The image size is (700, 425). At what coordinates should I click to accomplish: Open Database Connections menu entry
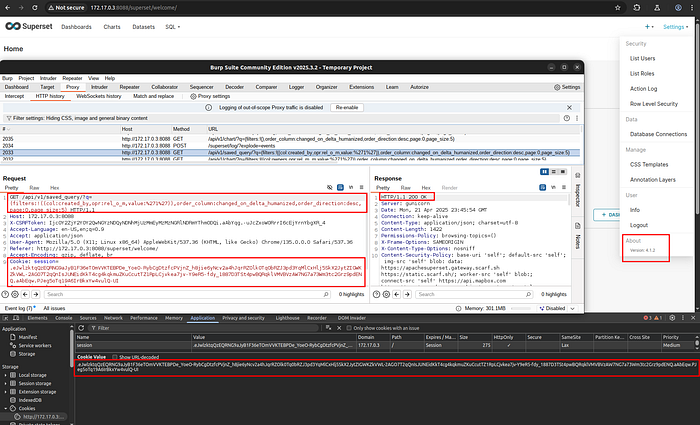[x=658, y=134]
